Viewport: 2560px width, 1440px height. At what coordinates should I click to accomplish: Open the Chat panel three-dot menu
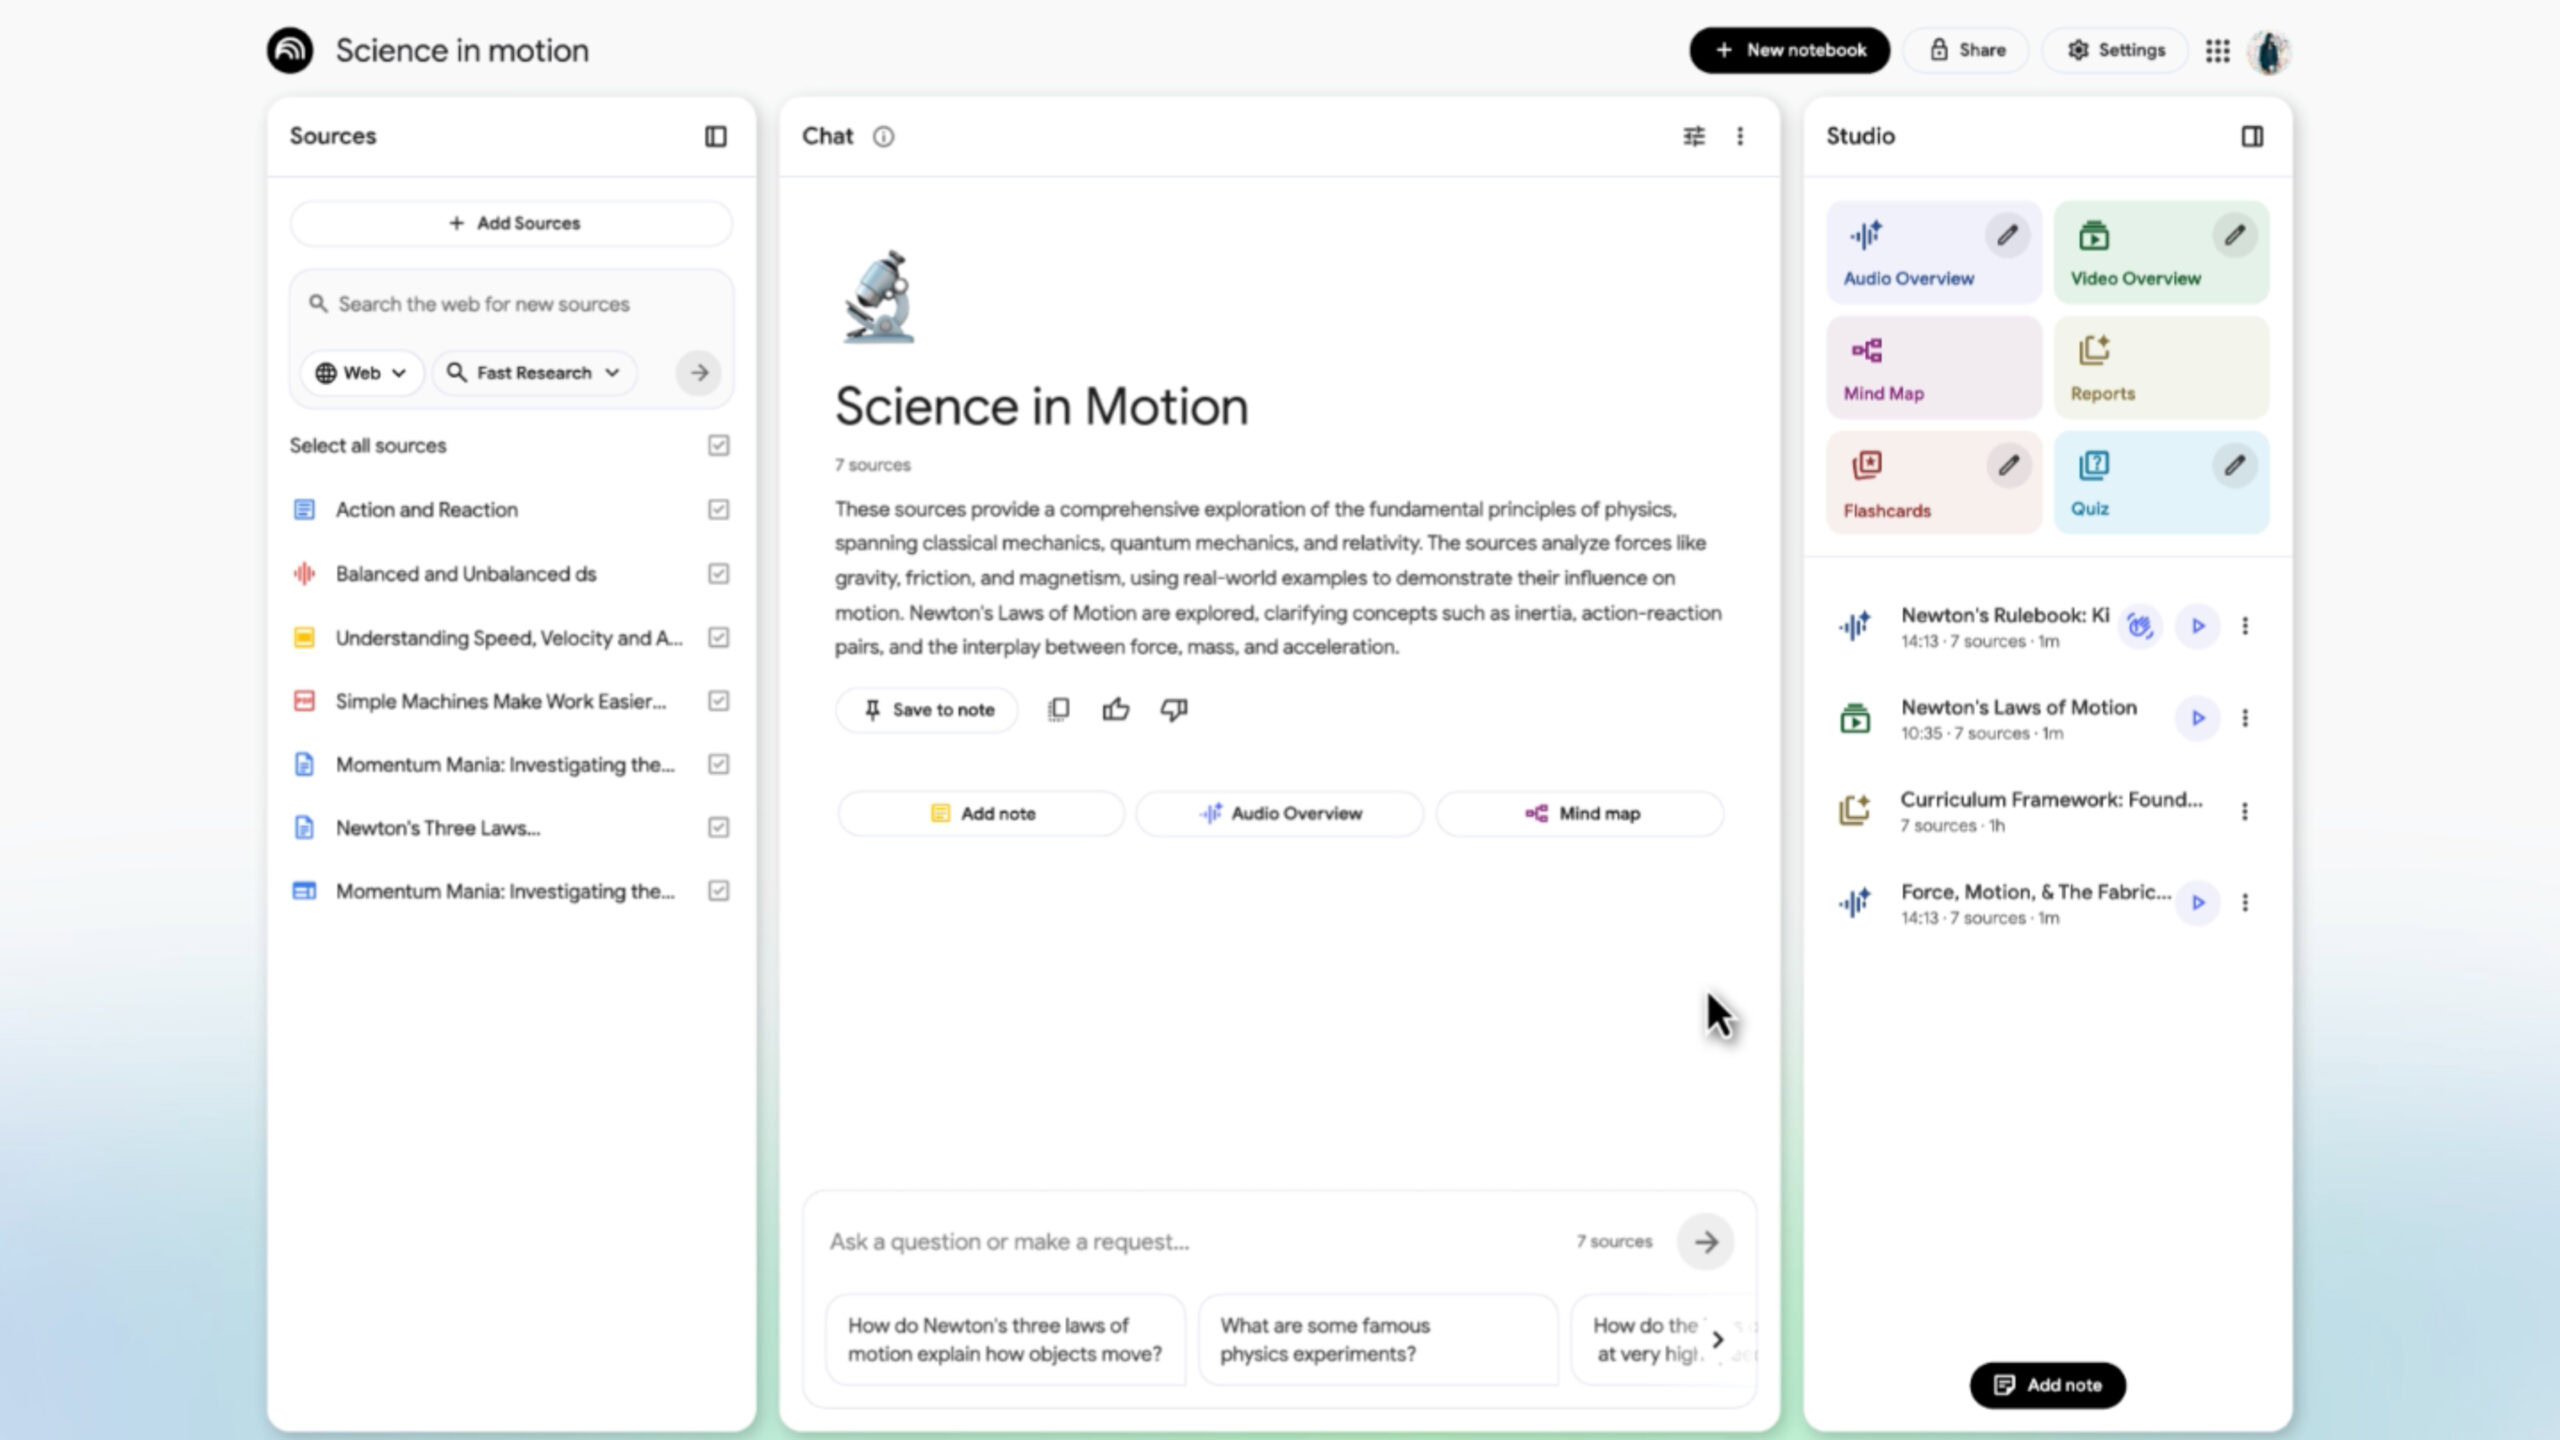point(1741,136)
